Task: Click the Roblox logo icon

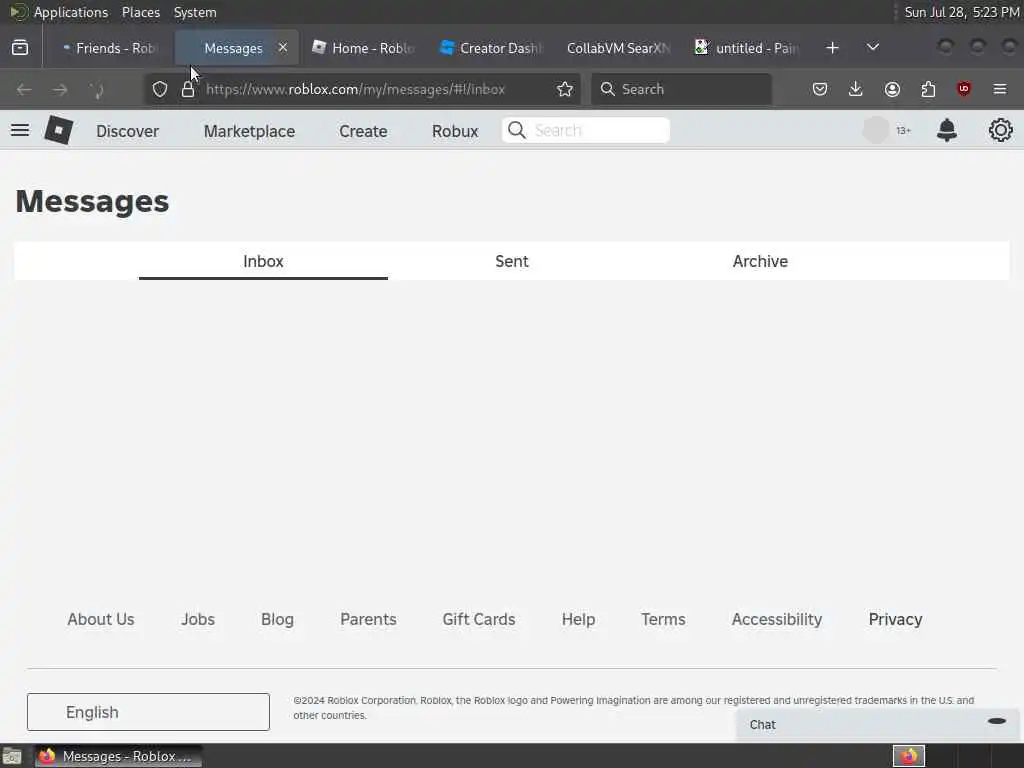Action: coord(59,131)
